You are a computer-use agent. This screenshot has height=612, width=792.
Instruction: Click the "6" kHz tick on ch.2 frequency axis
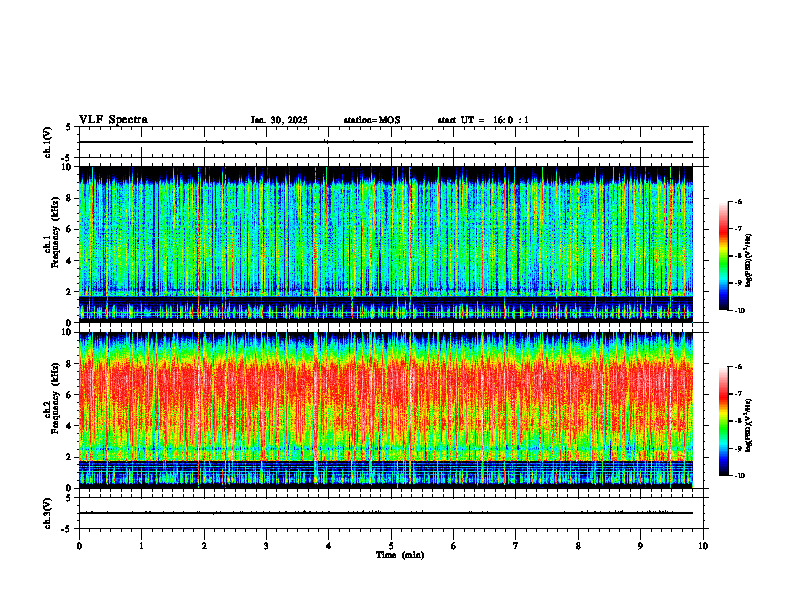69,395
